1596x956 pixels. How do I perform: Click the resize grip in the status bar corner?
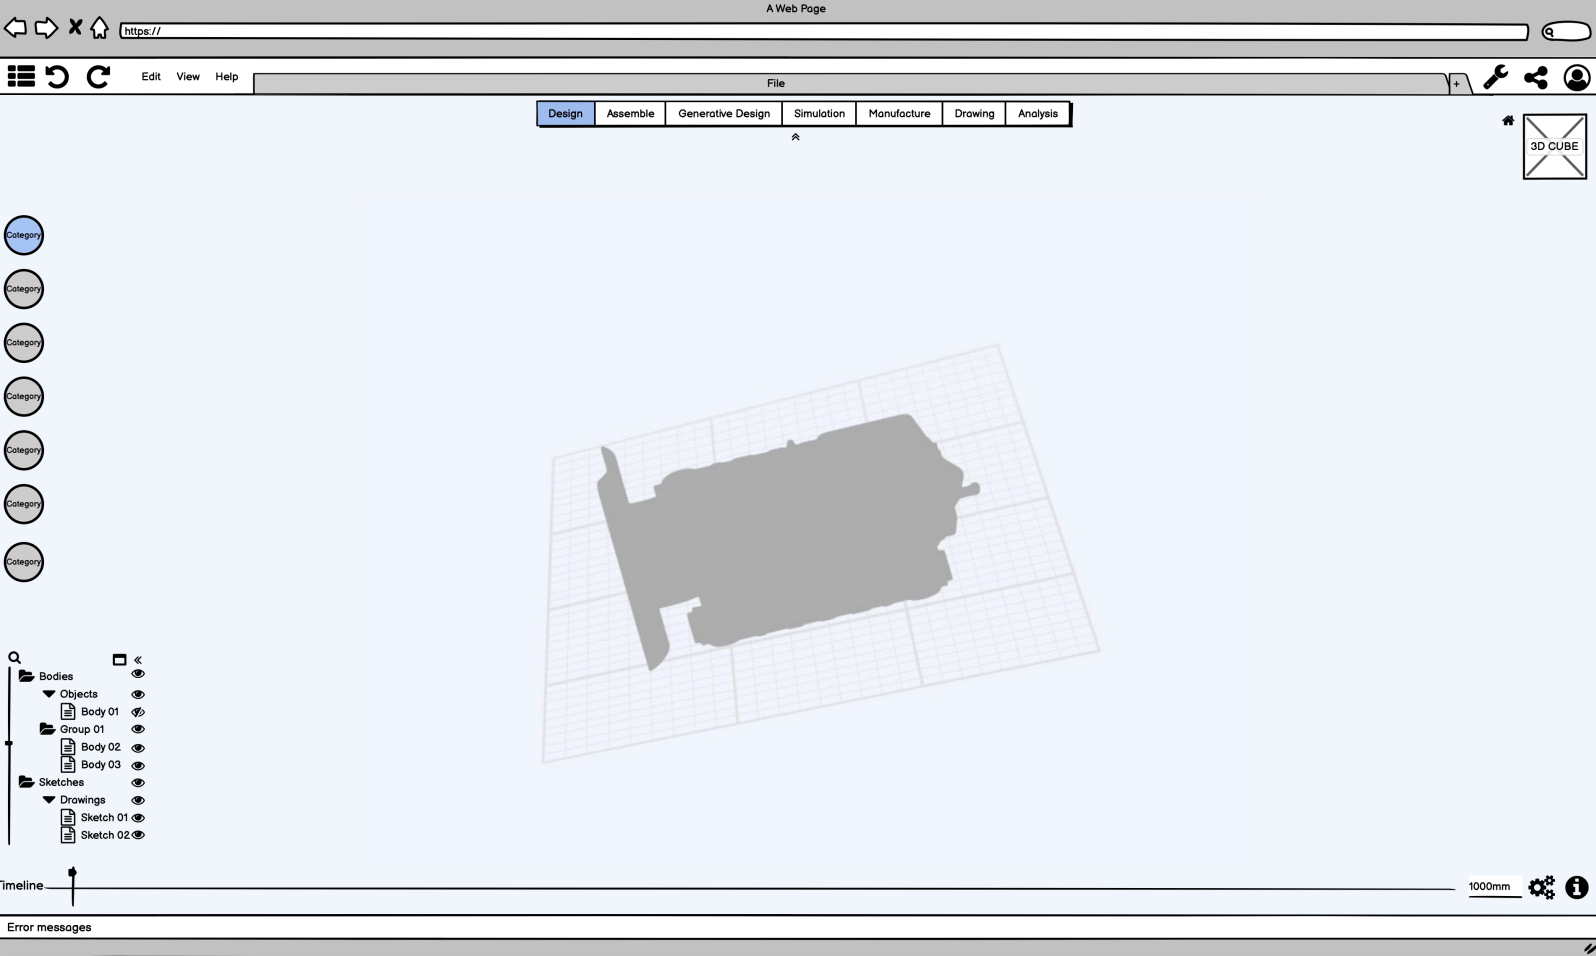point(1588,948)
